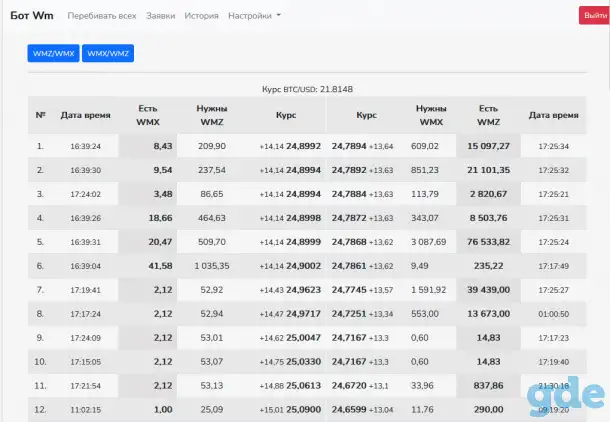Click the red Выйти logout button

[595, 16]
